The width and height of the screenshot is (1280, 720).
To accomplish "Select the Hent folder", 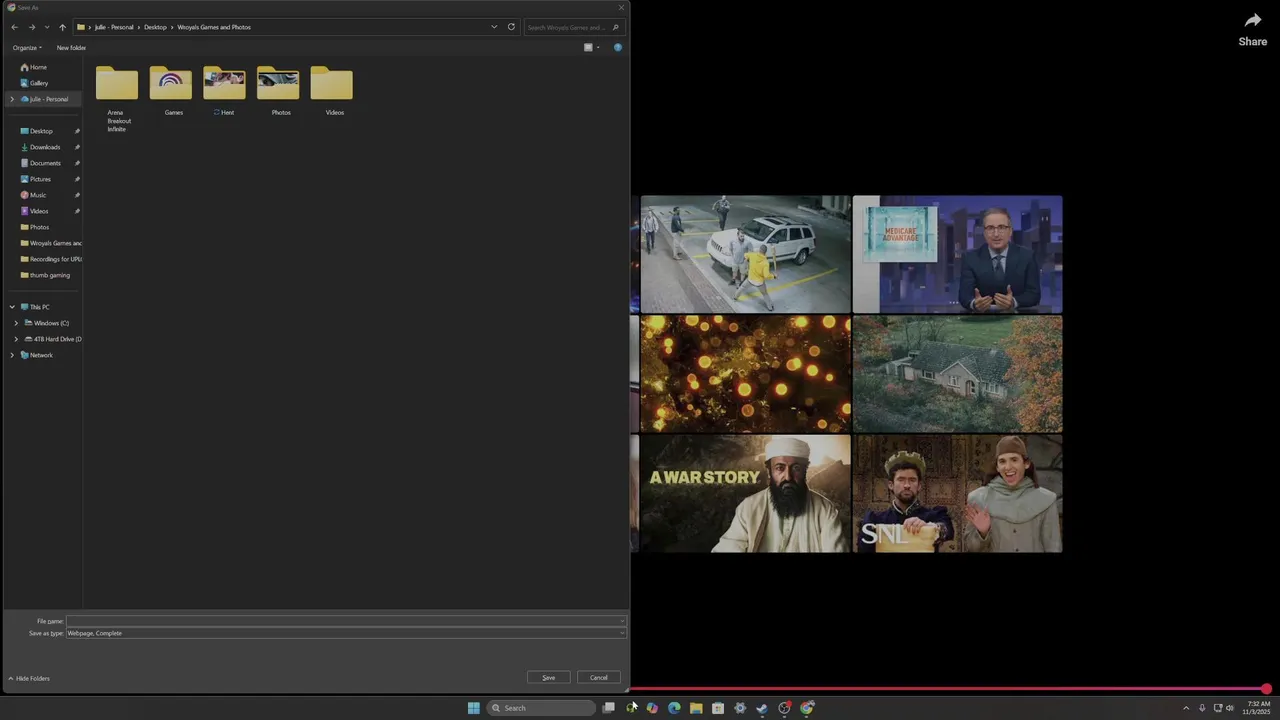I will click(224, 92).
